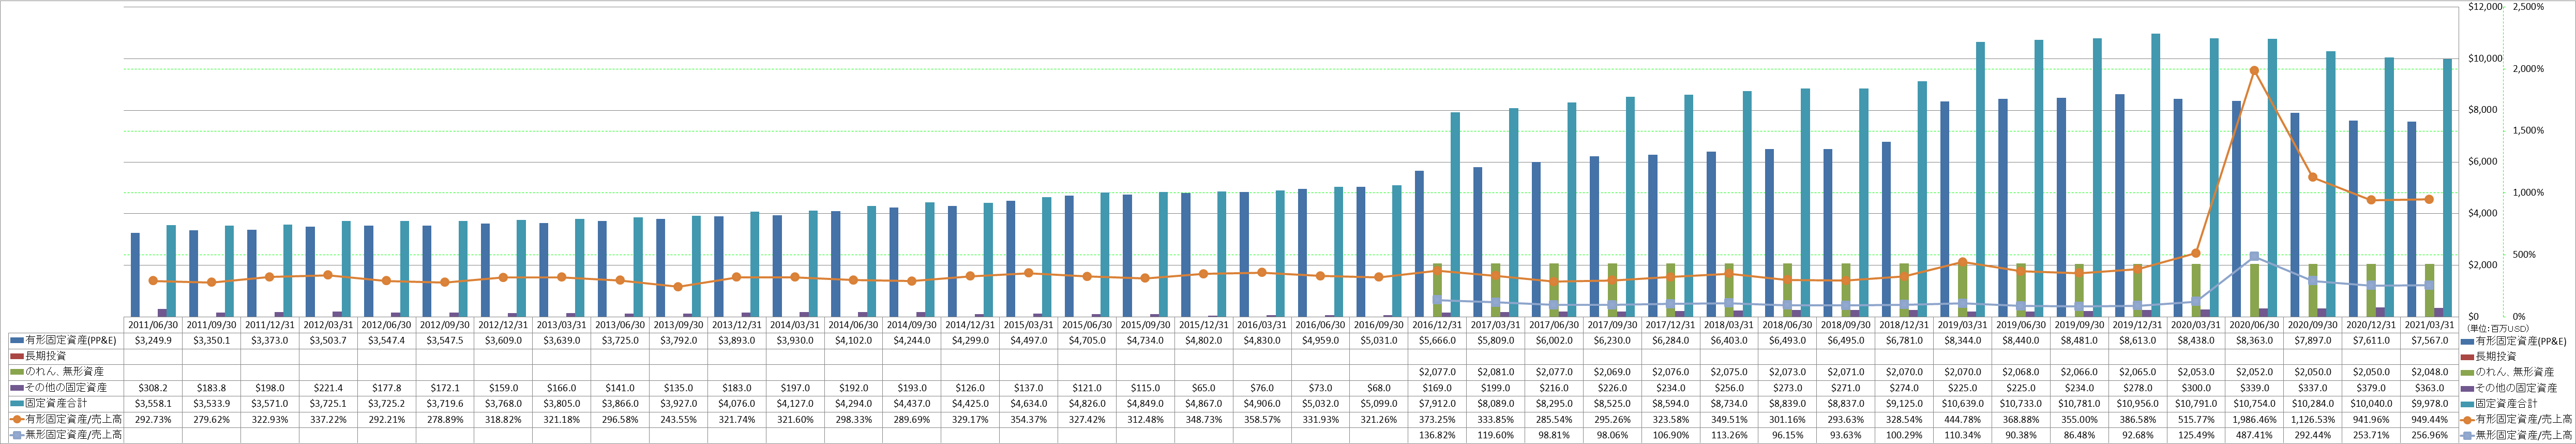Click the tall teal total bar for 2019/12/31
This screenshot has height=444, width=2576.
tap(2155, 175)
